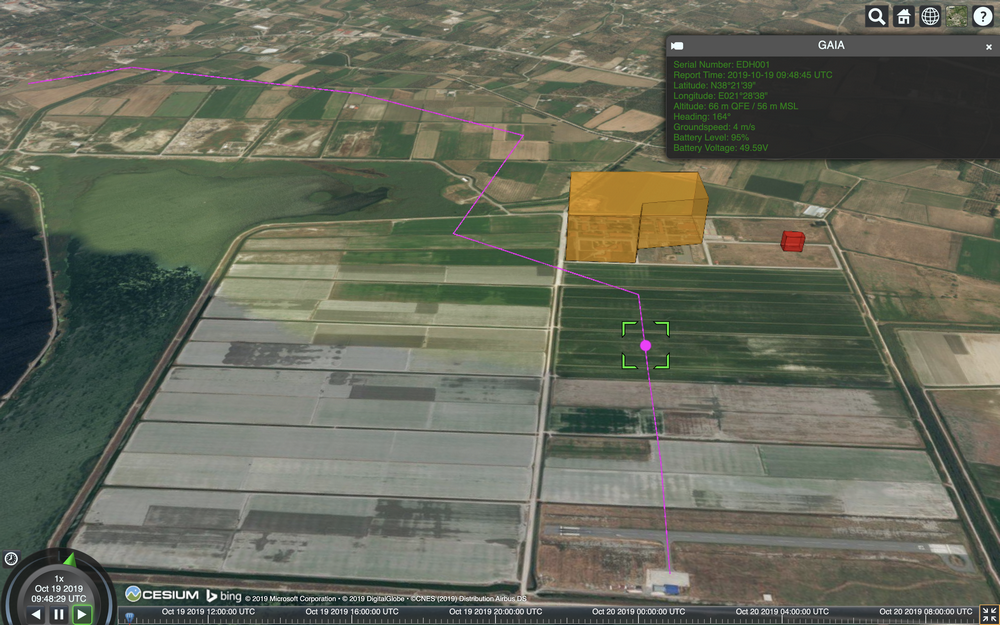
Task: Click the Microsoft Corporation credit
Action: tap(291, 599)
